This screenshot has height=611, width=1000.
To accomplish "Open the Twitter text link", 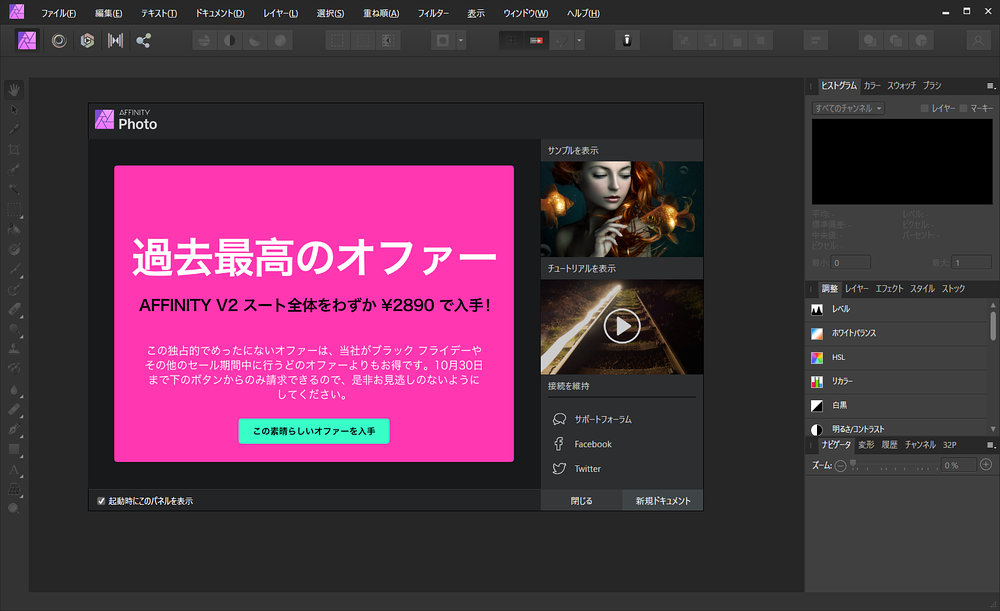I will point(587,469).
